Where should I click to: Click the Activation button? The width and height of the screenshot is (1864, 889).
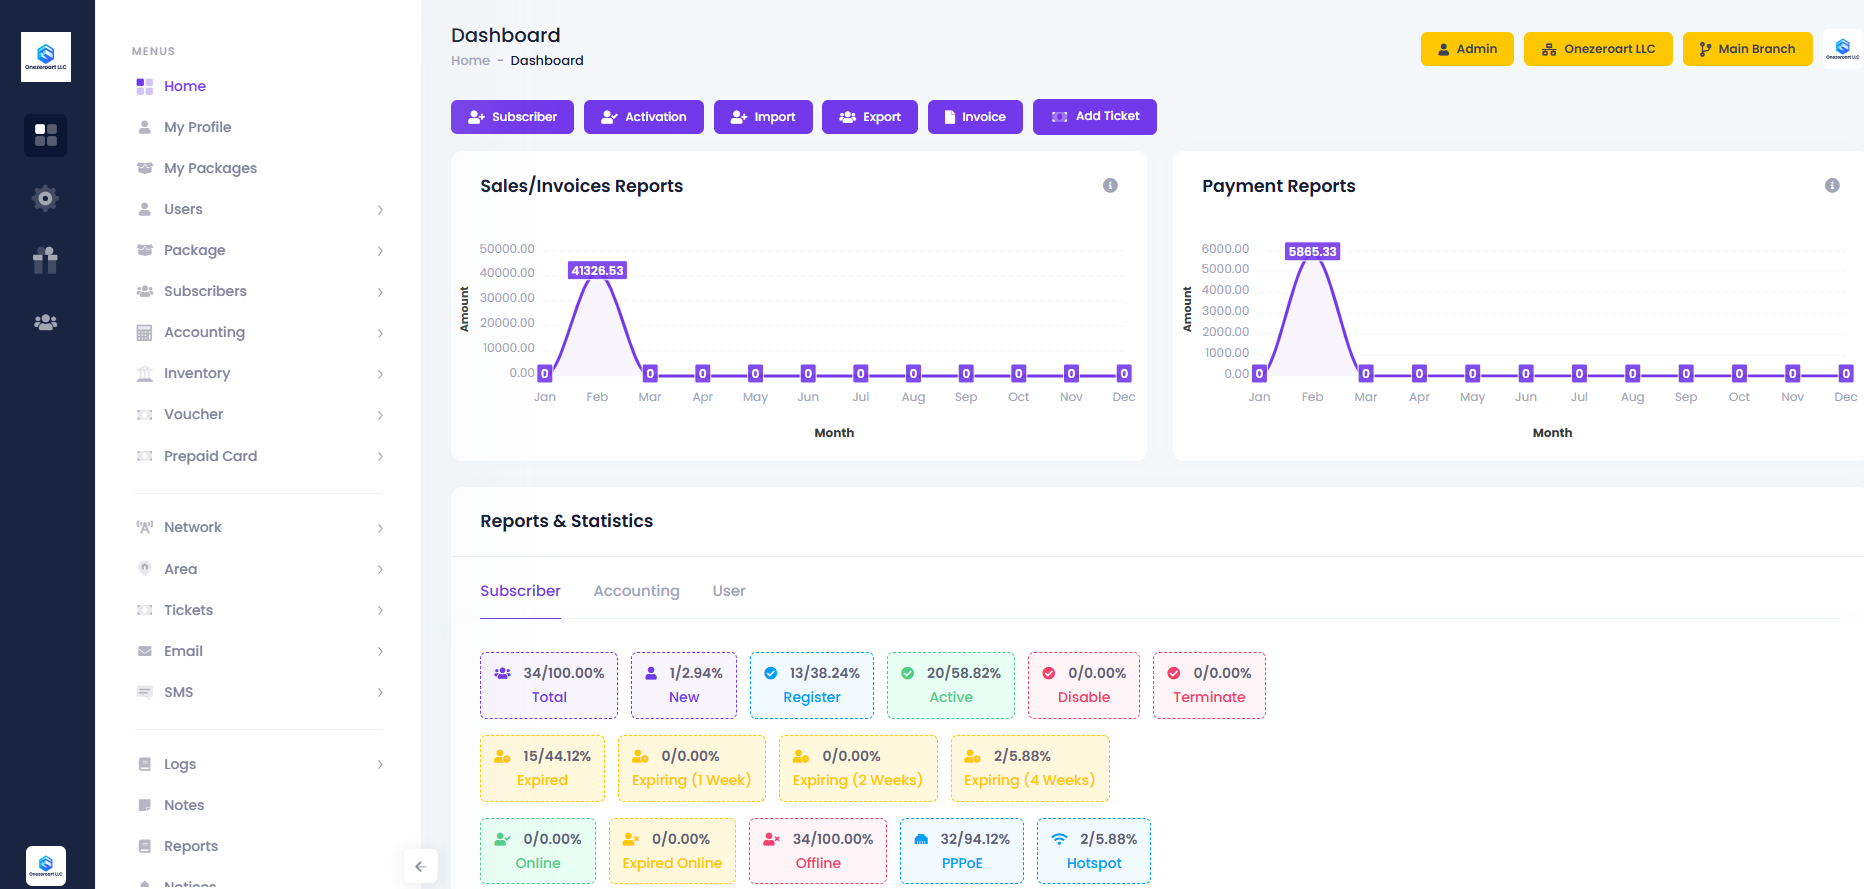pyautogui.click(x=644, y=117)
